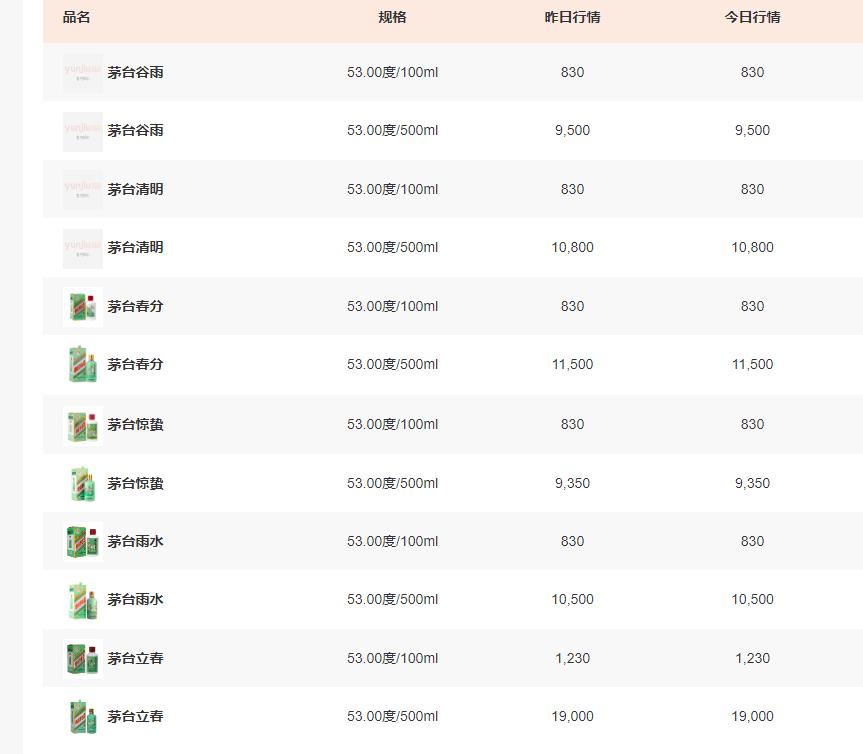Select the 茅台清明 name in the 500ml row
This screenshot has width=863, height=754.
(135, 248)
